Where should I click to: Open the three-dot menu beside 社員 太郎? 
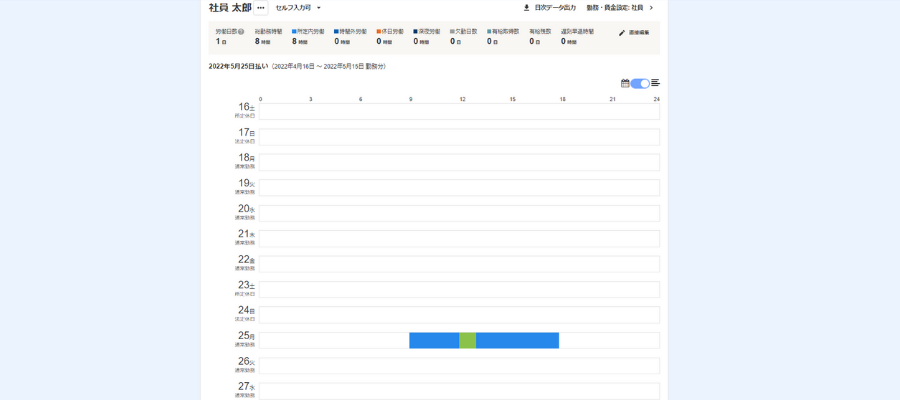click(261, 8)
